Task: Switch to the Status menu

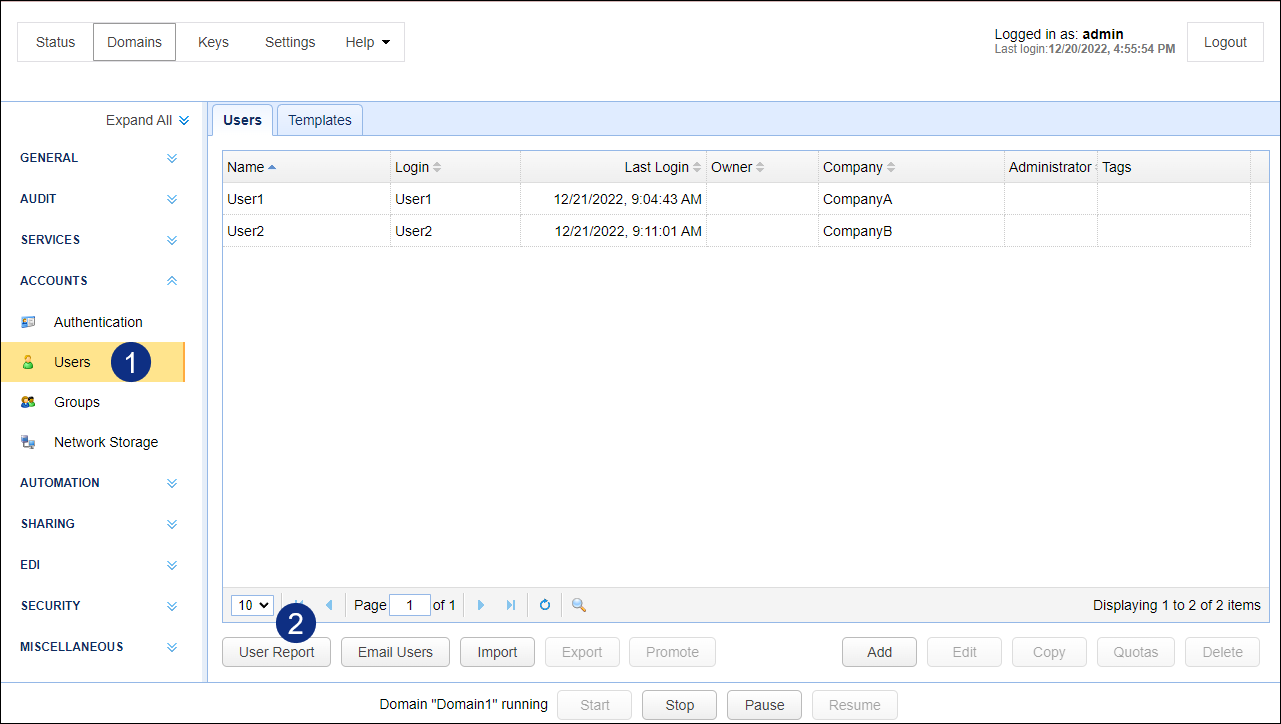Action: tap(56, 42)
